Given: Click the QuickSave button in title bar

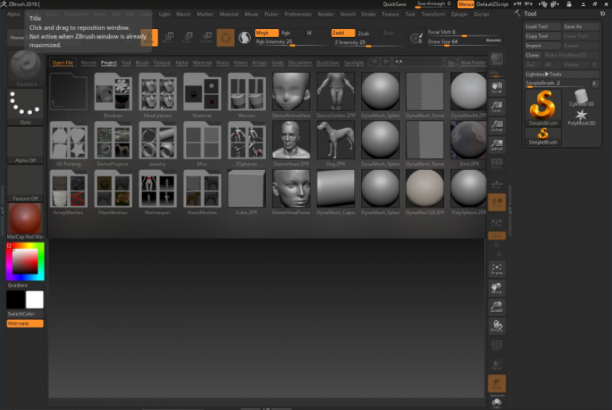Looking at the screenshot, I should pos(394,4).
